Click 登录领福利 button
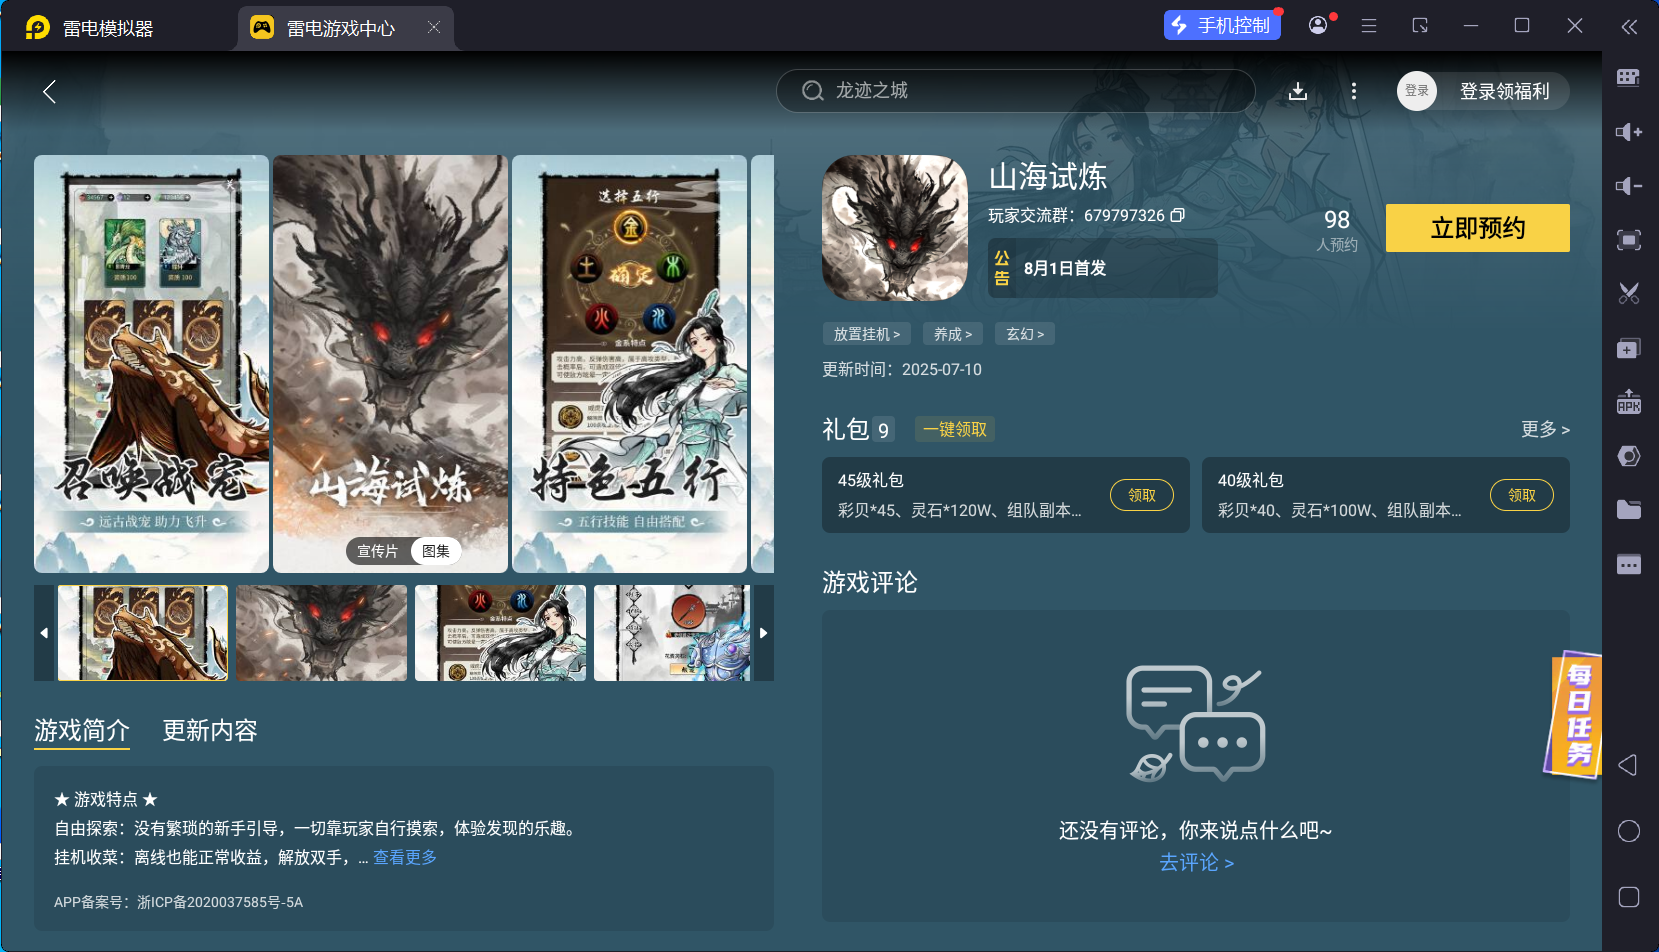 click(1504, 91)
